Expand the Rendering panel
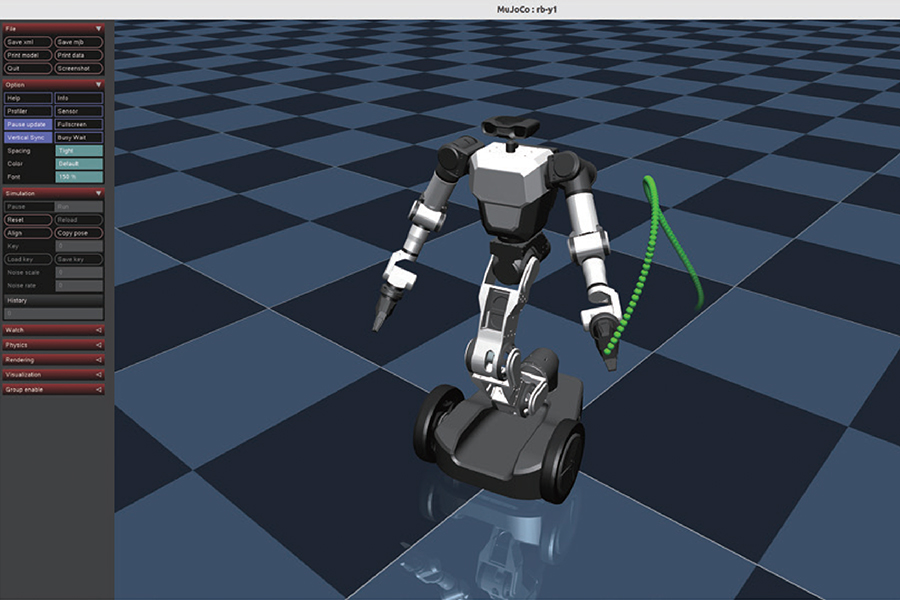The width and height of the screenshot is (900, 600). coord(53,359)
